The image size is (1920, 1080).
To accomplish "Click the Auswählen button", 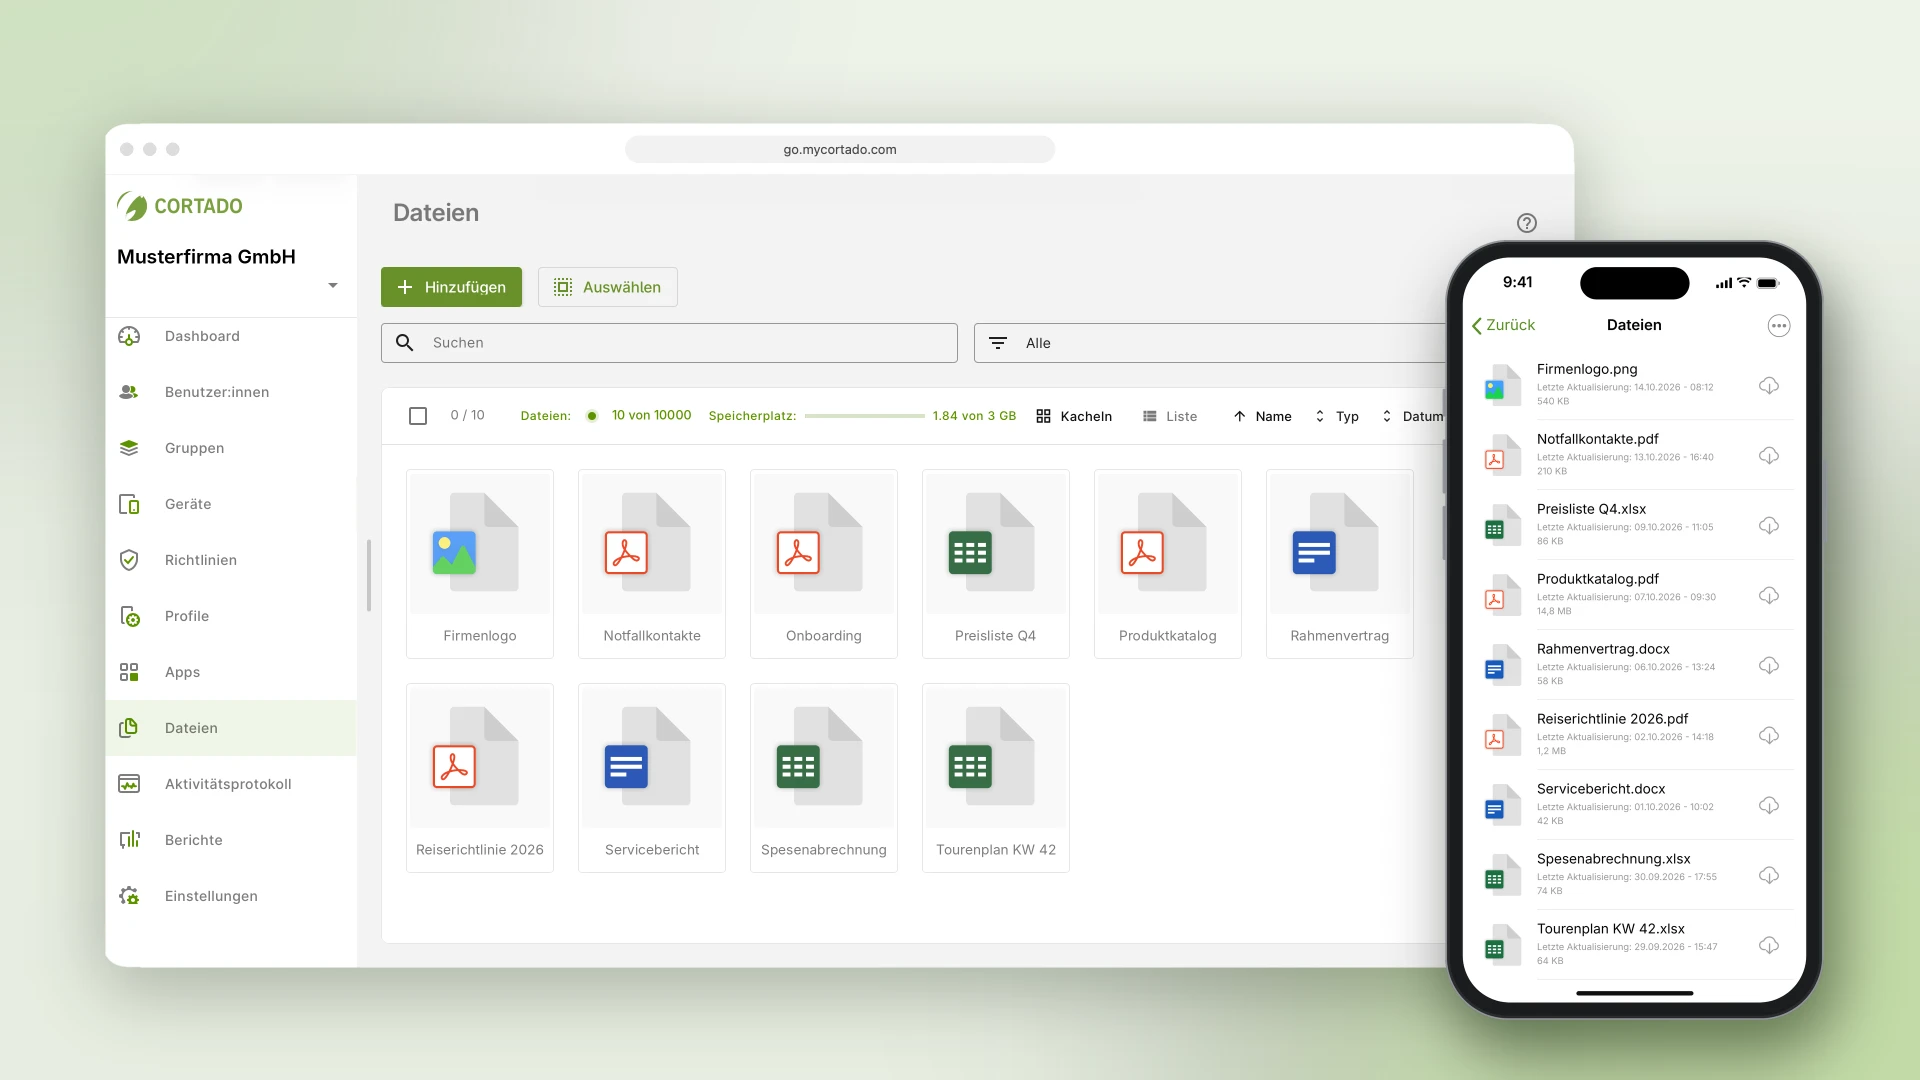I will [x=607, y=287].
